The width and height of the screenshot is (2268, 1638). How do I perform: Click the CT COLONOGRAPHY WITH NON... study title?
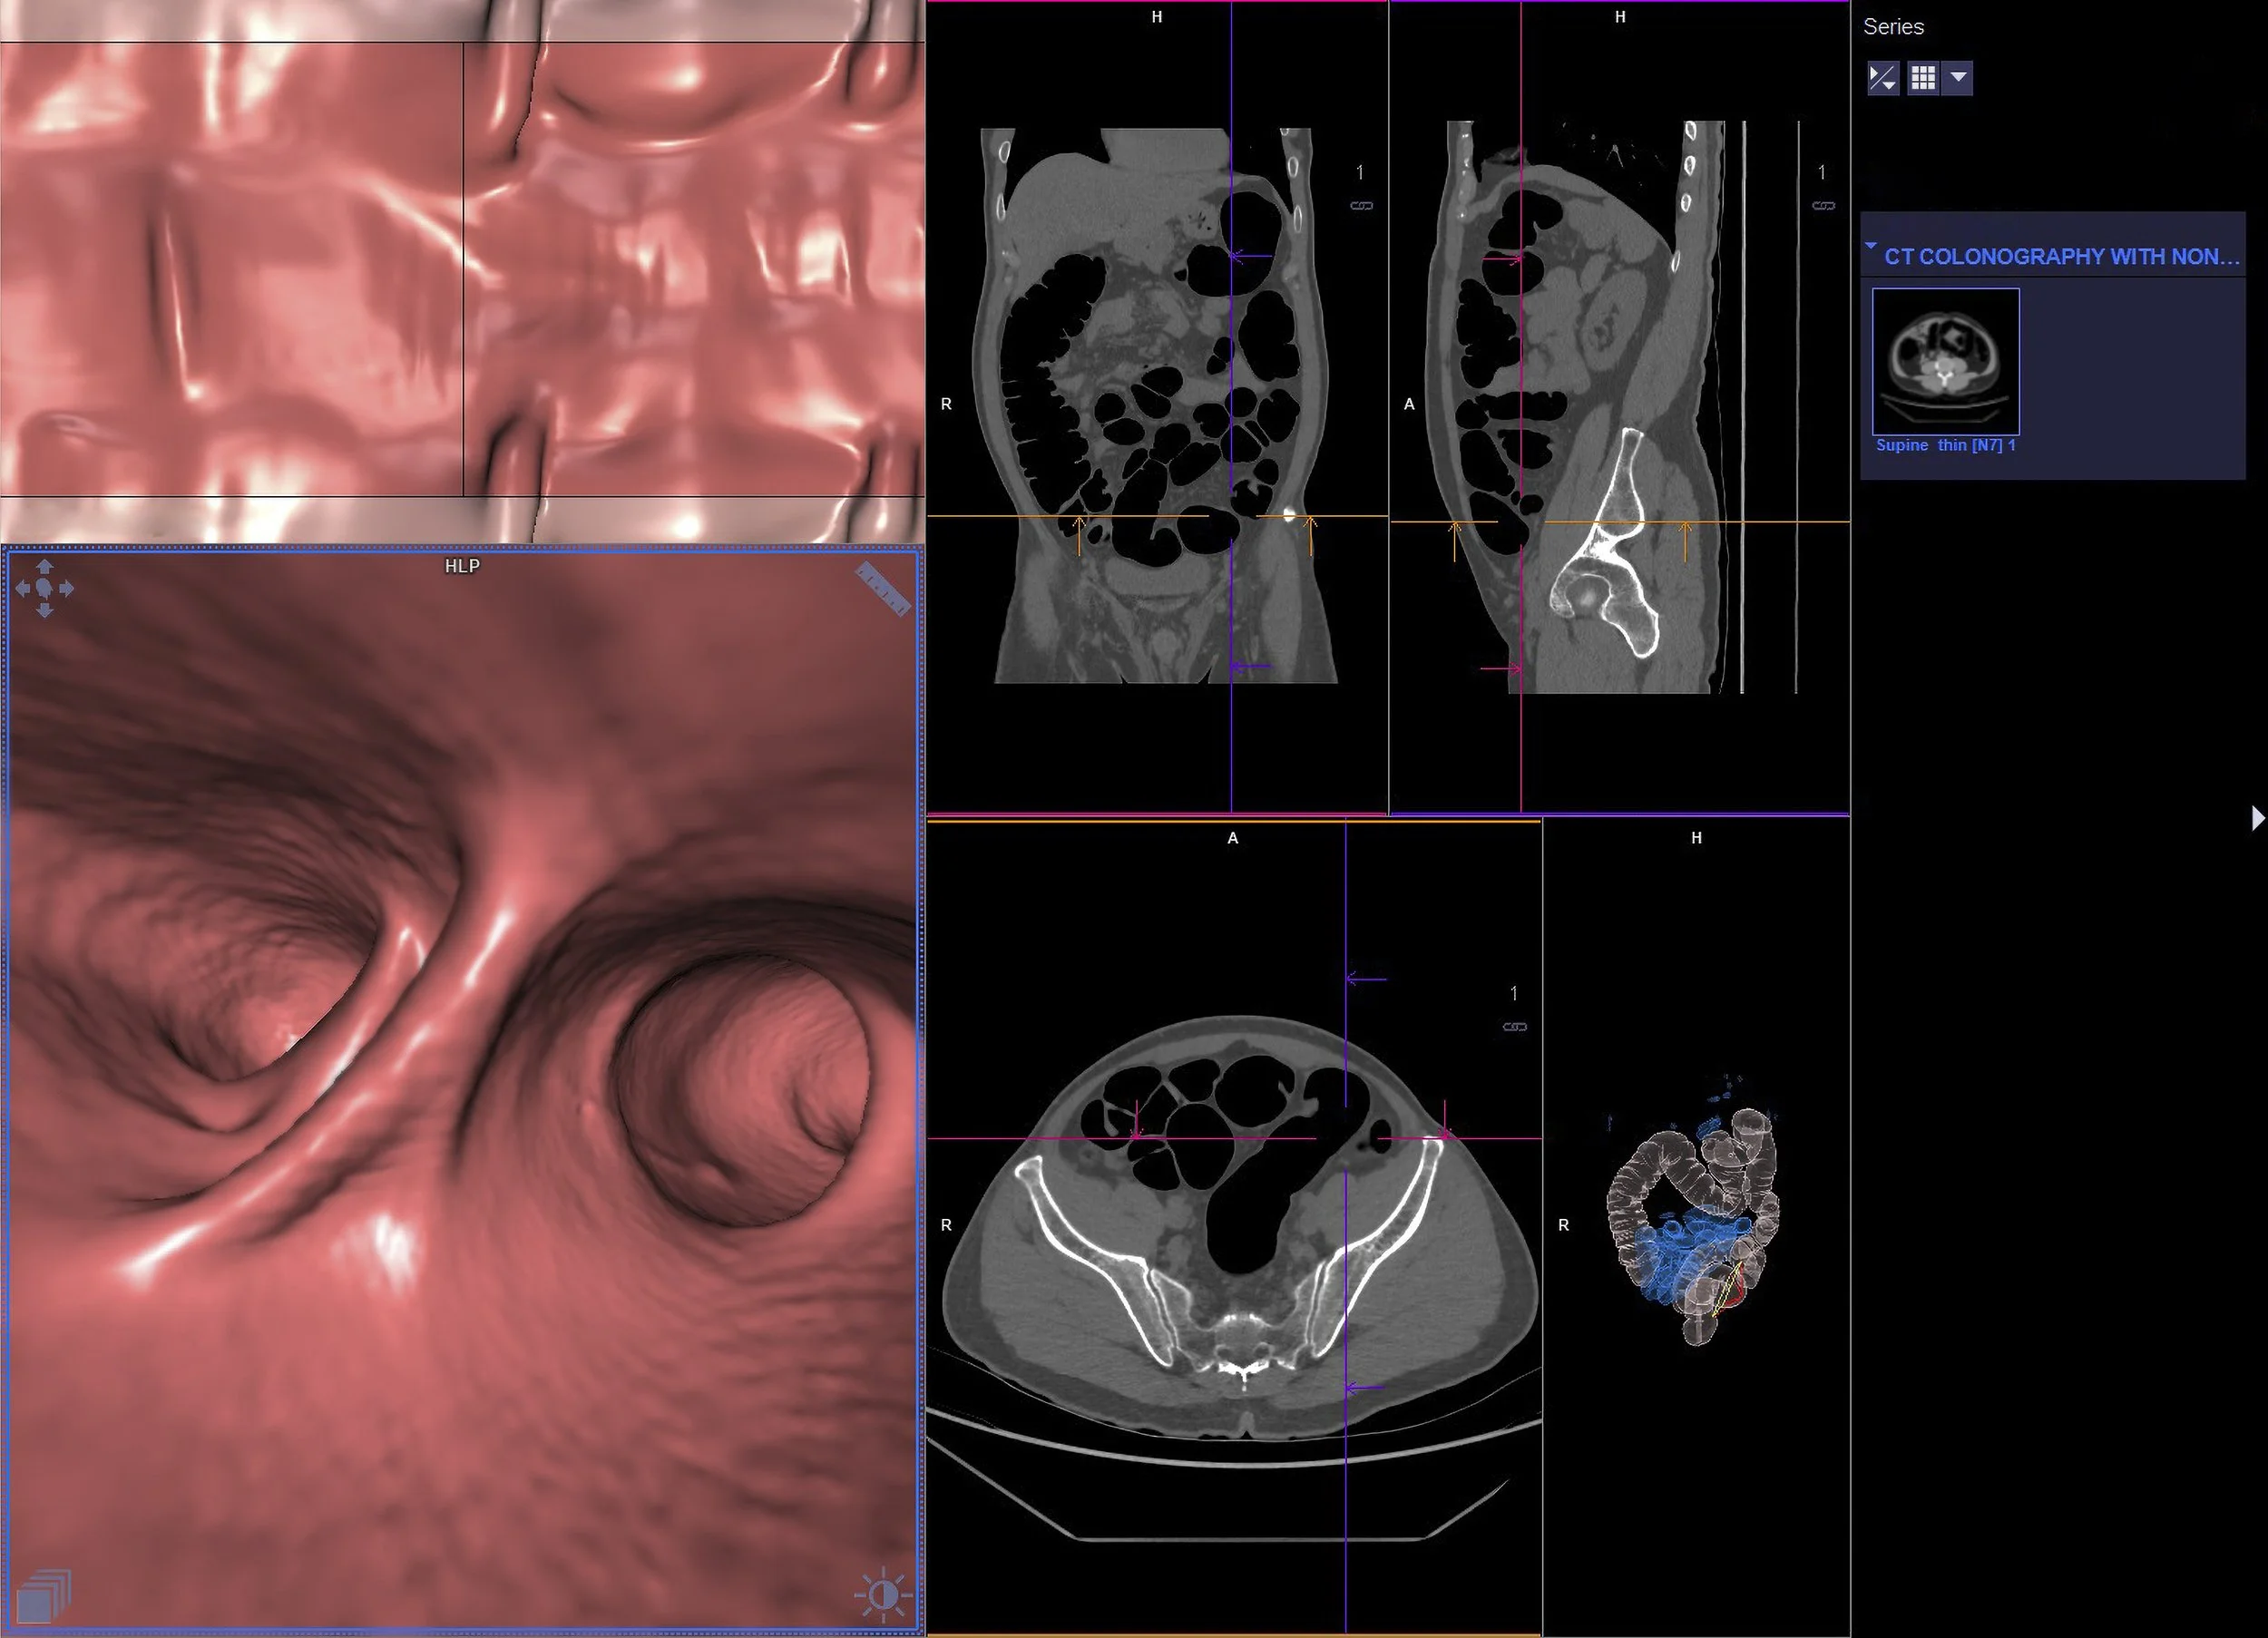click(x=2061, y=257)
